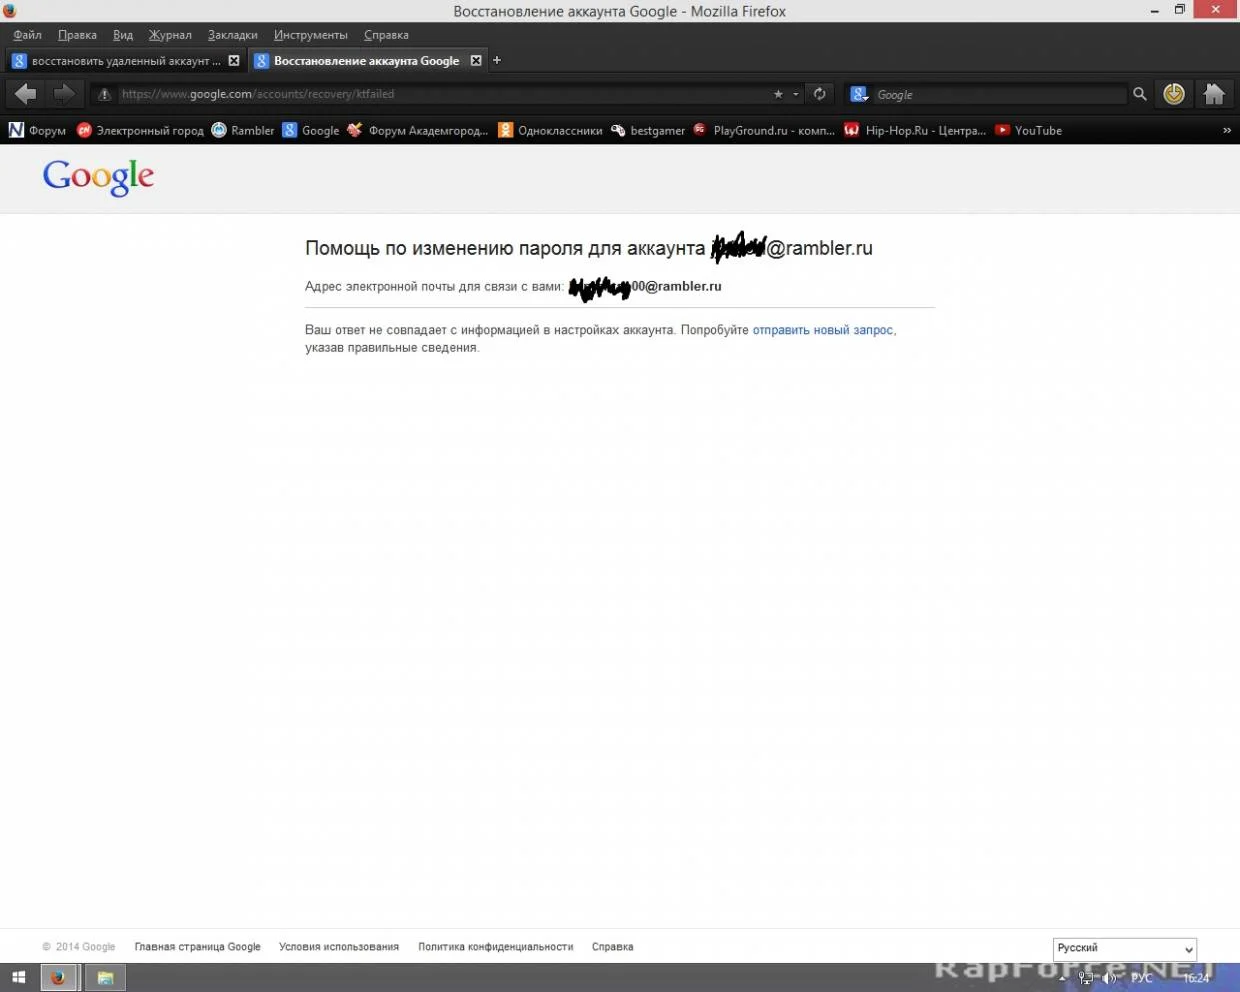The height and width of the screenshot is (992, 1240).
Task: Open the address bar history dropdown arrow
Action: pyautogui.click(x=796, y=94)
